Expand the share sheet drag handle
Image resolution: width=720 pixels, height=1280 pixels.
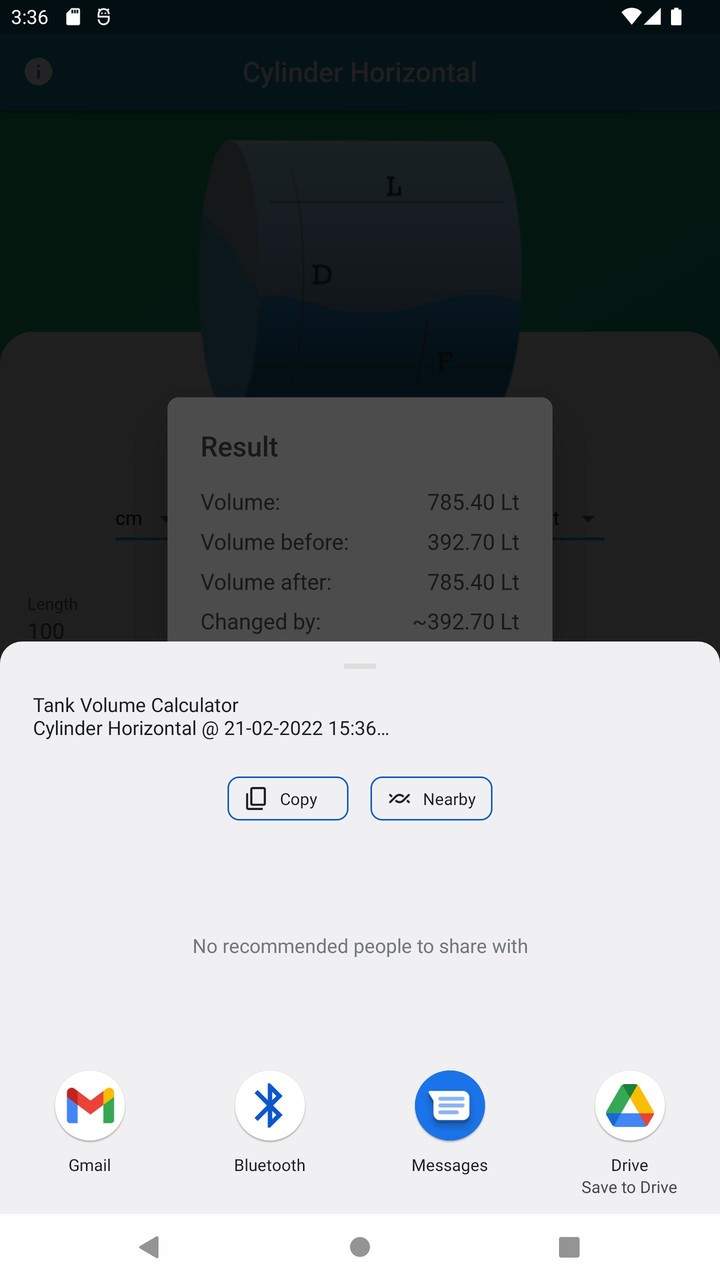coord(360,665)
